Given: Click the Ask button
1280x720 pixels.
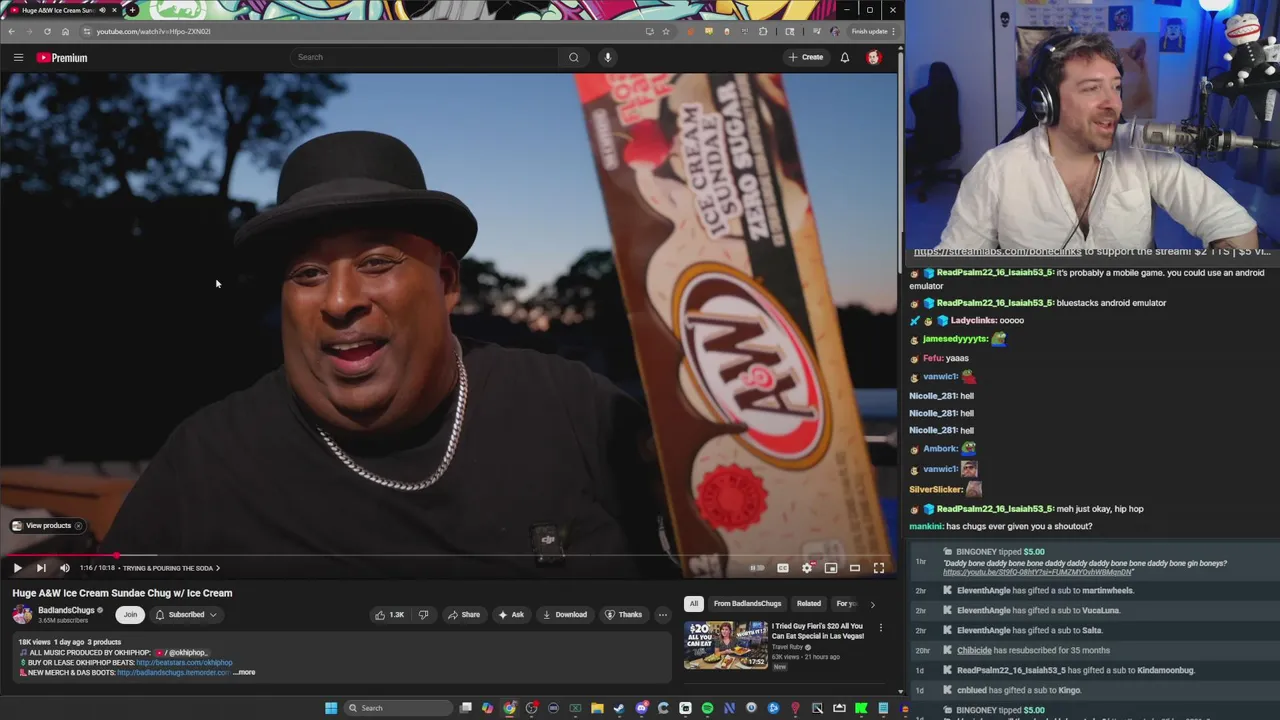Looking at the screenshot, I should click(x=511, y=614).
